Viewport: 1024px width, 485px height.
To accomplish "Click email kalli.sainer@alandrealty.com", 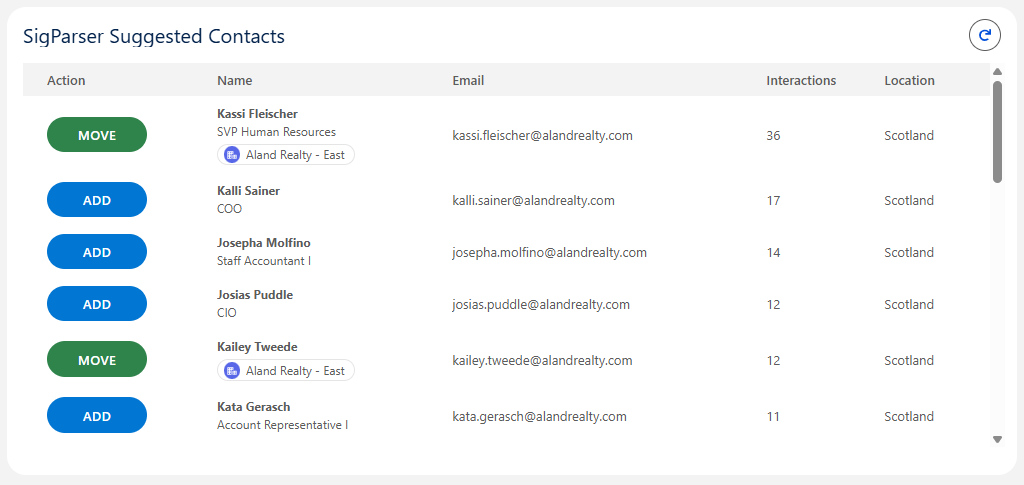I will (x=534, y=200).
